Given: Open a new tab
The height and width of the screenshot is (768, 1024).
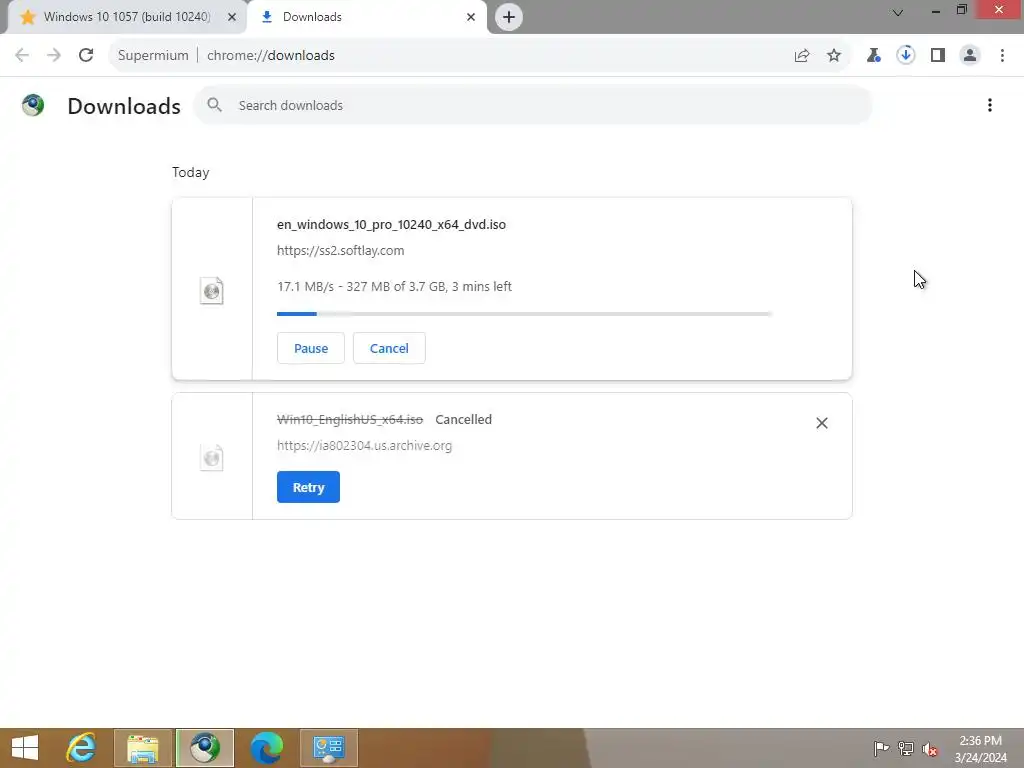Looking at the screenshot, I should click(x=509, y=17).
